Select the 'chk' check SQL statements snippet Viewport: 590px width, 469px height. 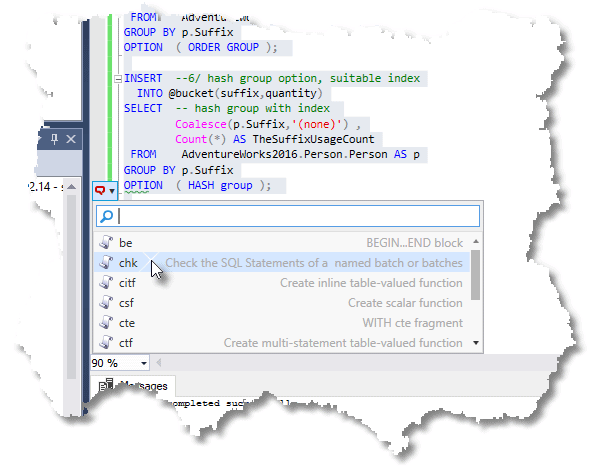[281, 263]
